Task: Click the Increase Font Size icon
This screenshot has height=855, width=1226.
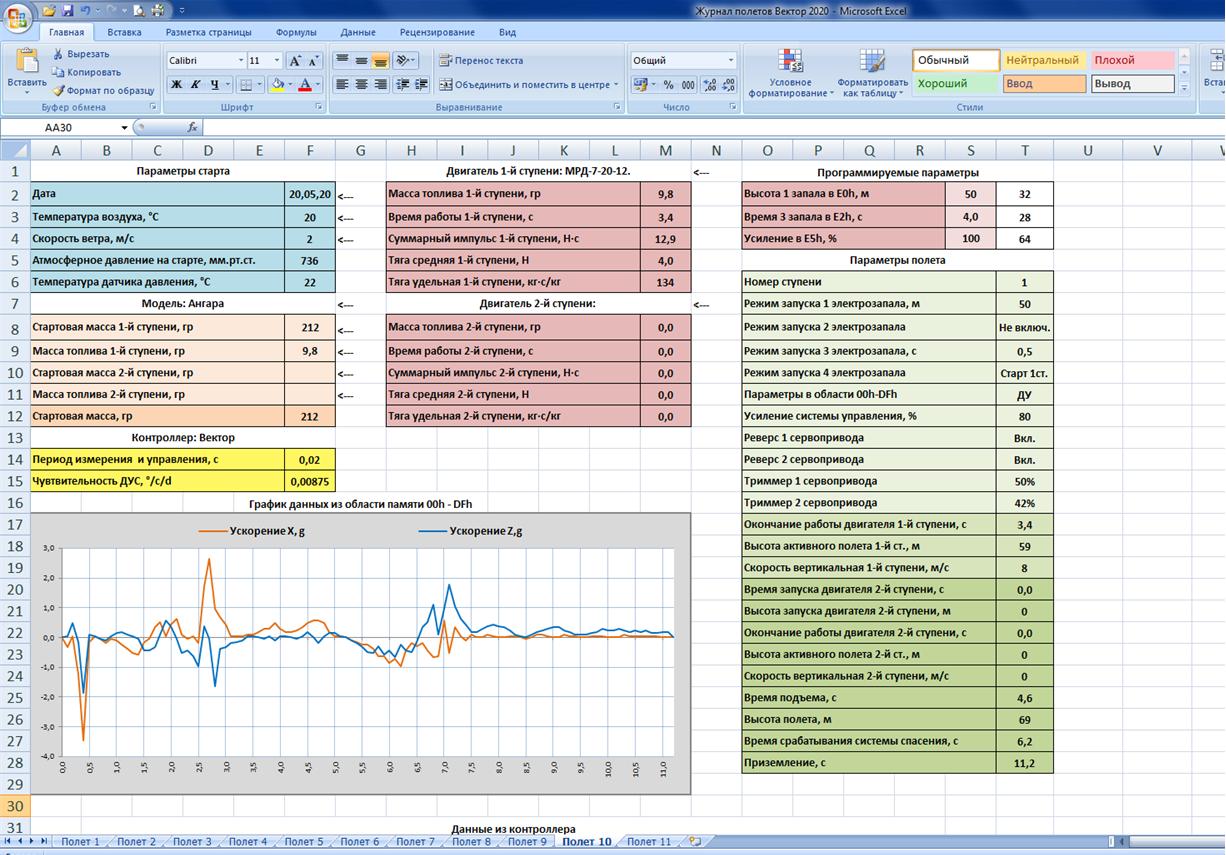Action: tap(295, 61)
